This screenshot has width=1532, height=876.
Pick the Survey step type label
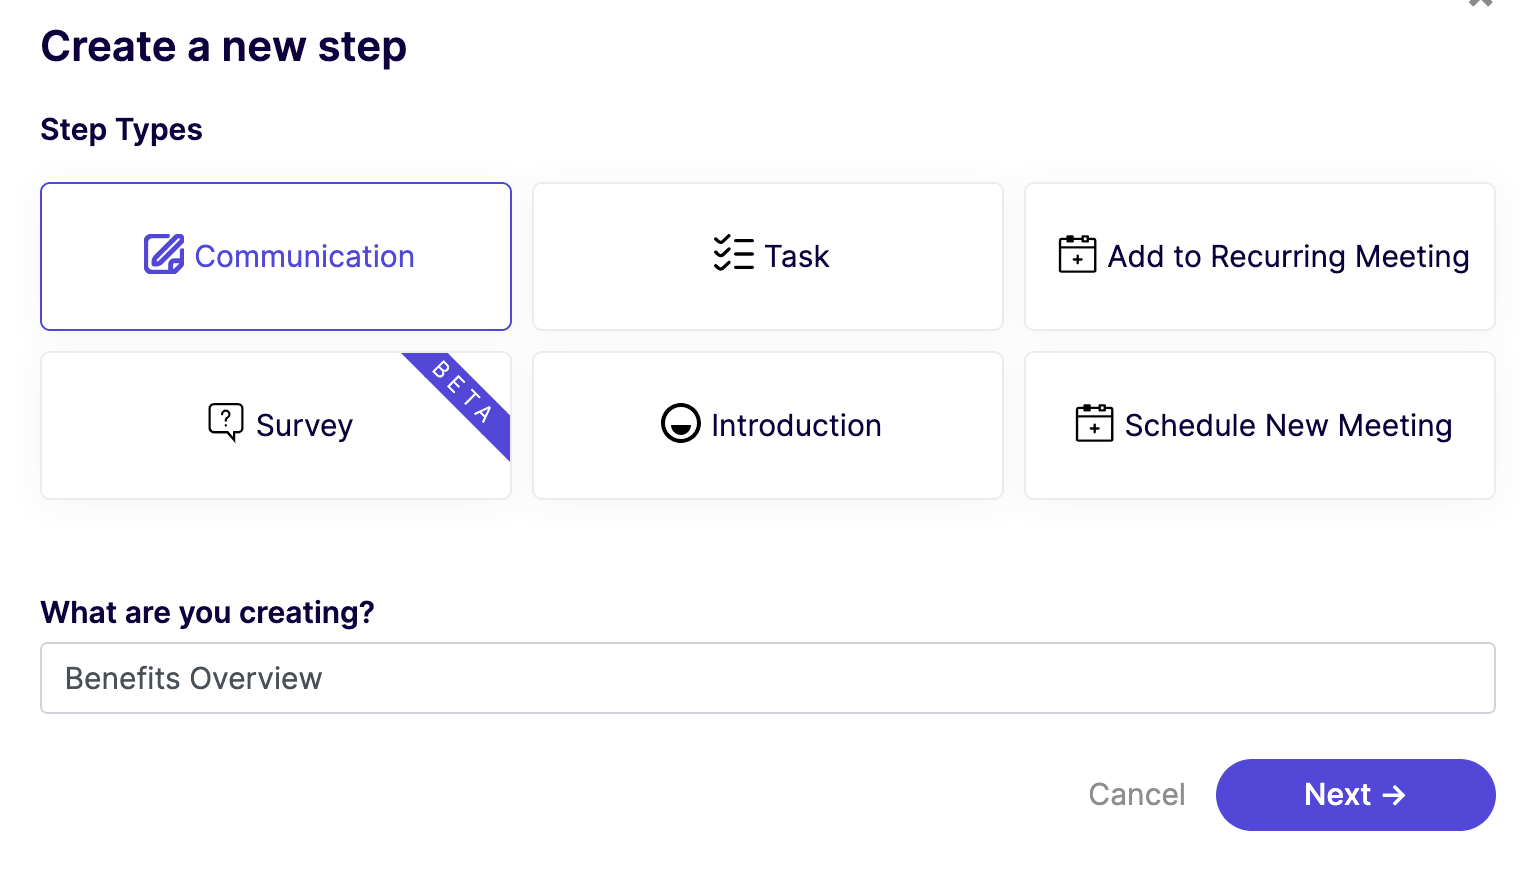pos(304,426)
